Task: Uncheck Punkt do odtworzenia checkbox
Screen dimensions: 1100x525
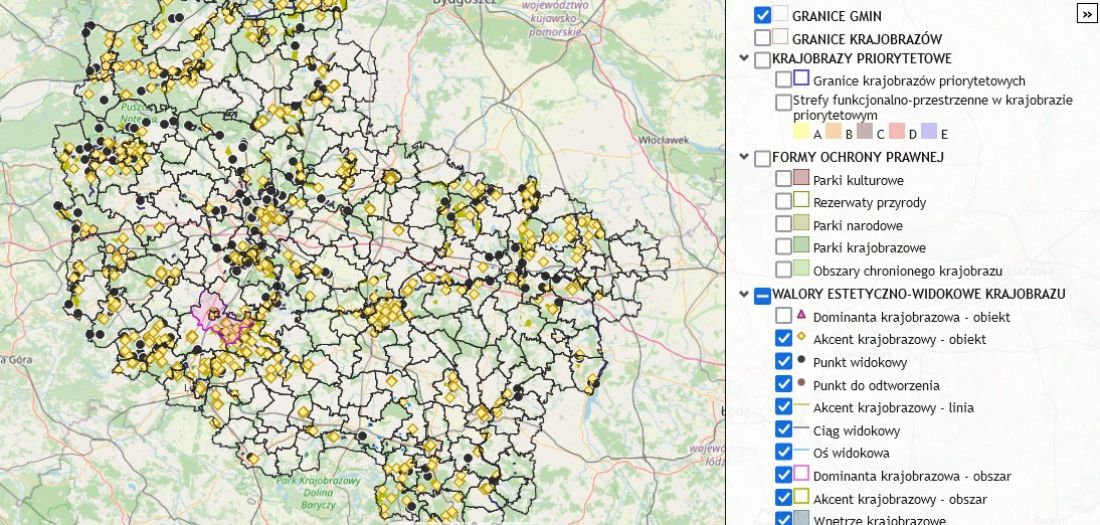Action: [784, 384]
